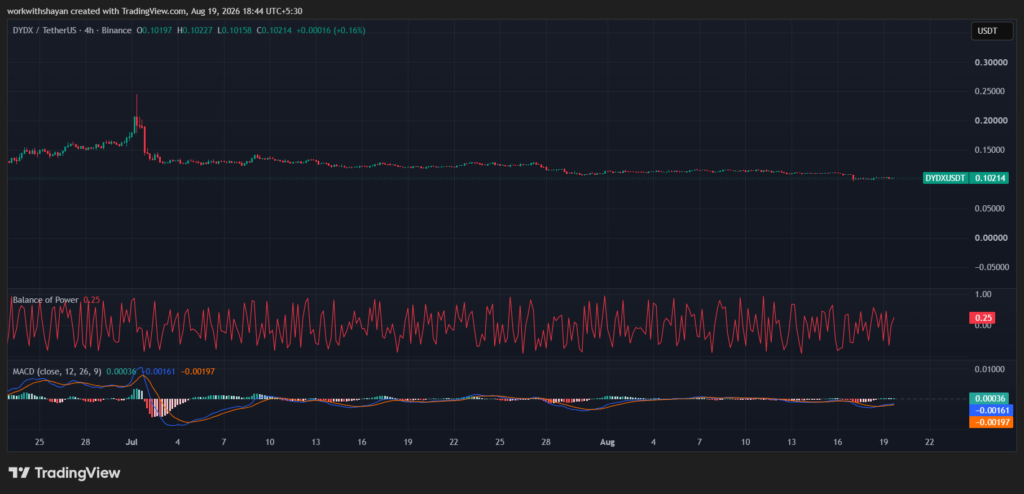
Task: Click the August 4 date label
Action: (x=654, y=442)
